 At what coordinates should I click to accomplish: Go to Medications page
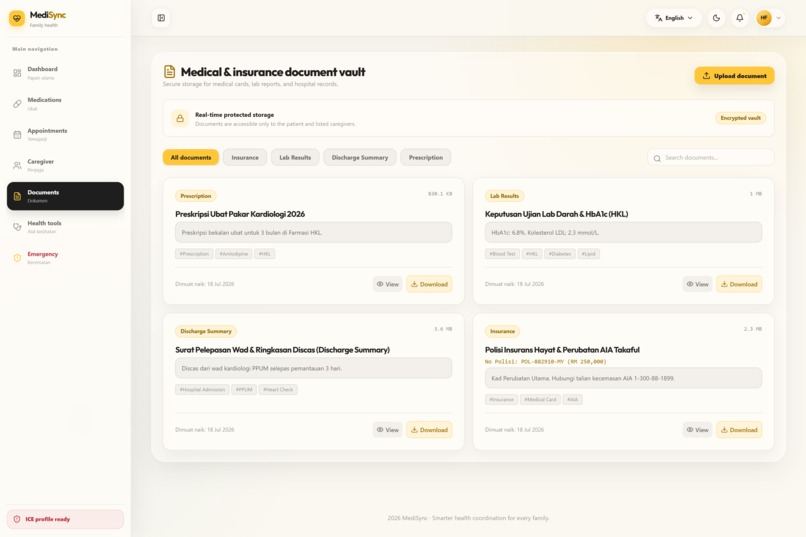point(65,104)
